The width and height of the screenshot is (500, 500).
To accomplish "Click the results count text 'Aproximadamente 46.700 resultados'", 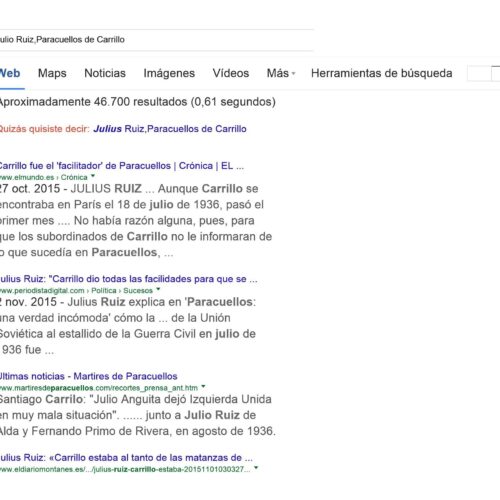I will pos(94,102).
